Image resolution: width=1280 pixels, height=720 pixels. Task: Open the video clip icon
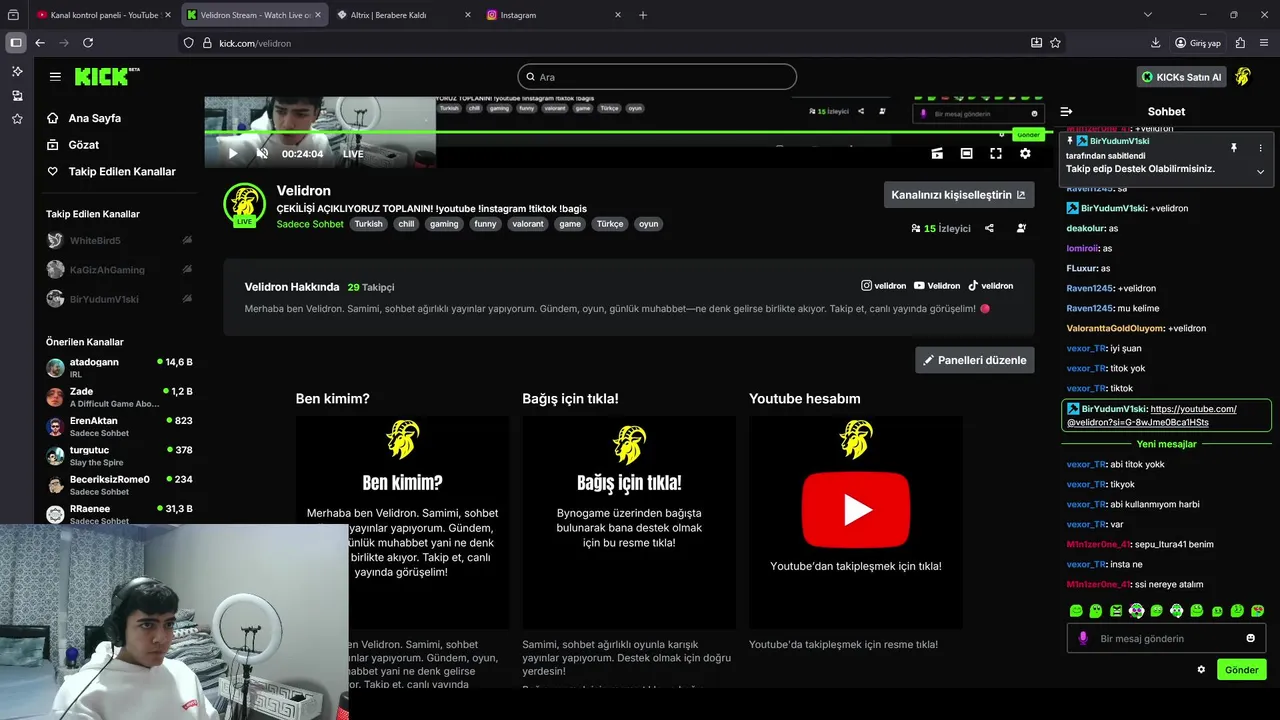coord(937,153)
